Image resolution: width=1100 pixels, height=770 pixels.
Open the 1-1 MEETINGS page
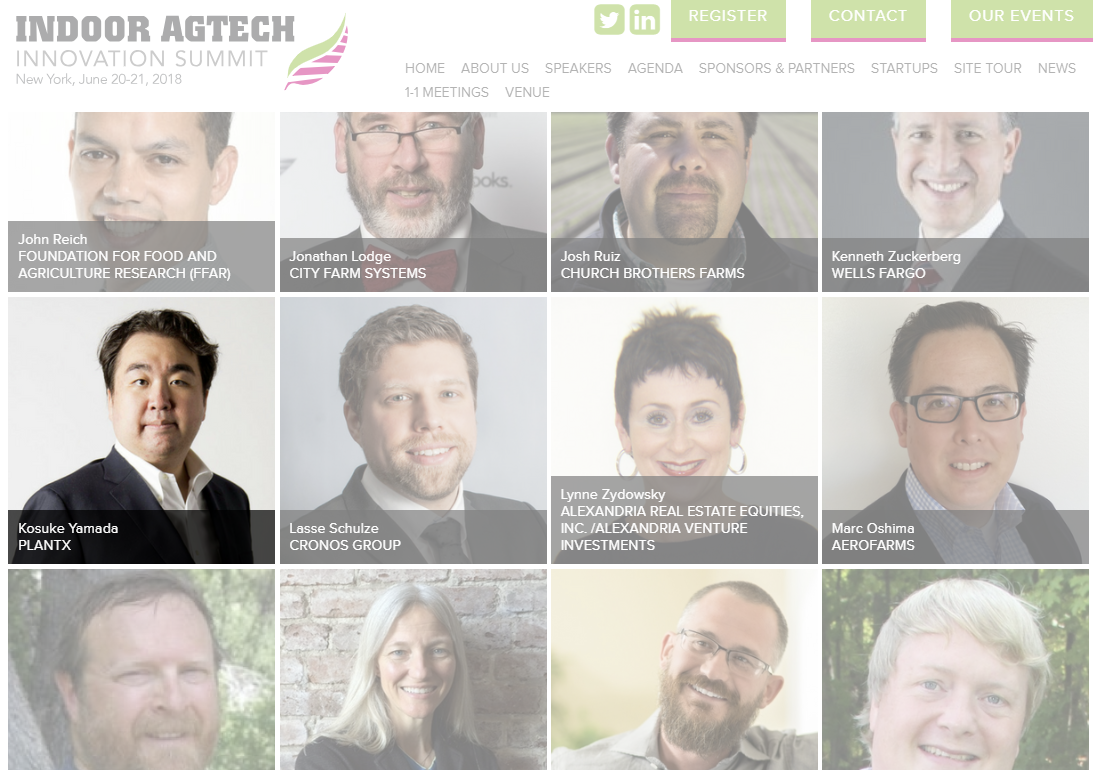click(x=446, y=92)
